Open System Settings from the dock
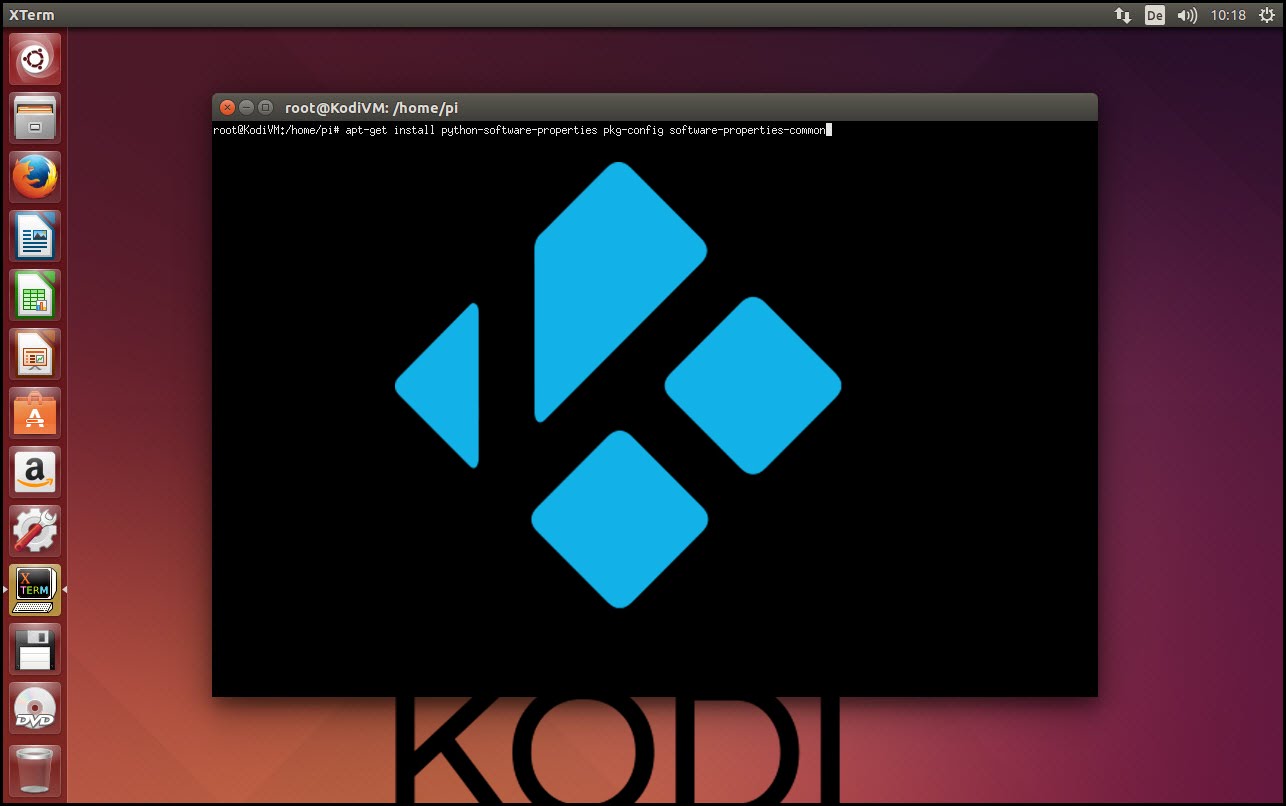Image resolution: width=1286 pixels, height=806 pixels. point(34,530)
